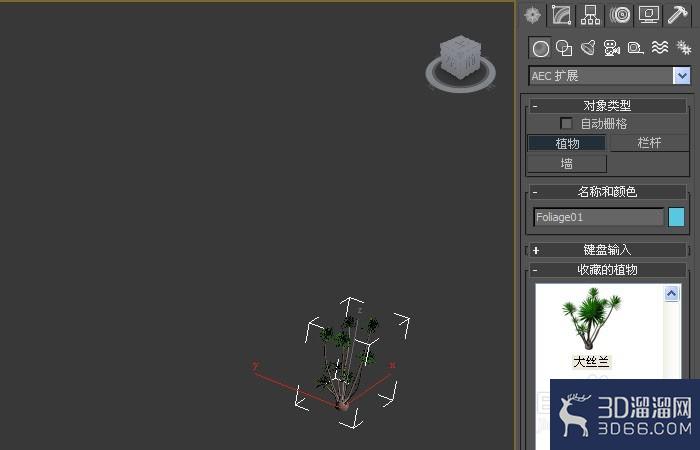Open the Display panel tab
The image size is (700, 450).
pos(649,15)
